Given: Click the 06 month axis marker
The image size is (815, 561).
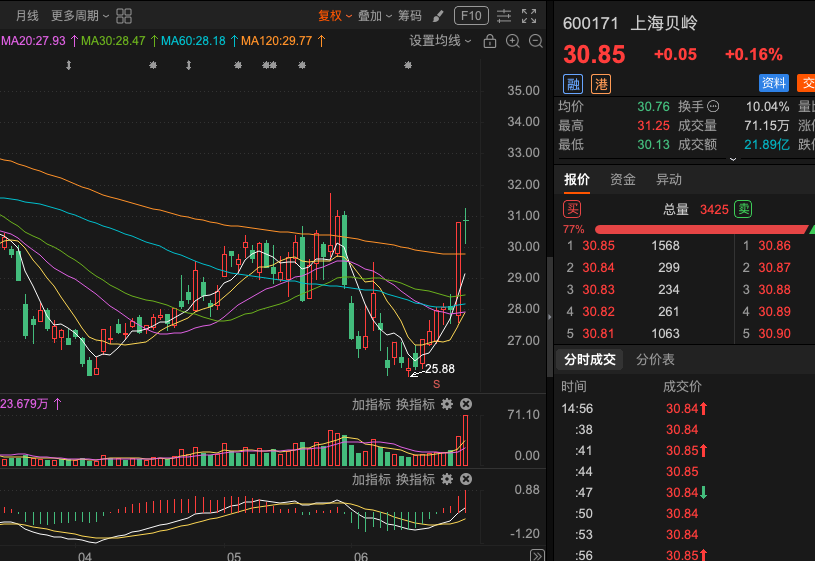Looking at the screenshot, I should click(x=361, y=556).
